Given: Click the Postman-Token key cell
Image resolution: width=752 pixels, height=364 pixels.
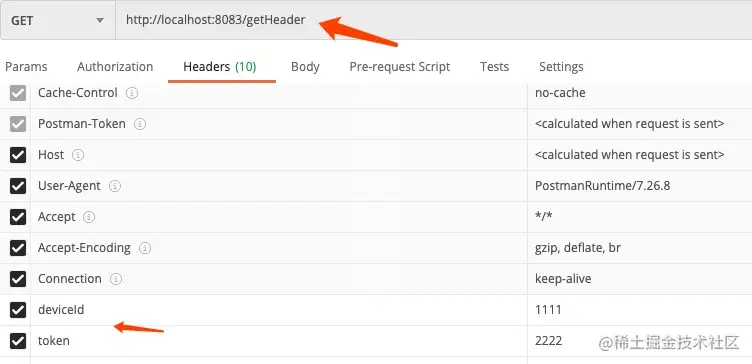Looking at the screenshot, I should point(279,124).
